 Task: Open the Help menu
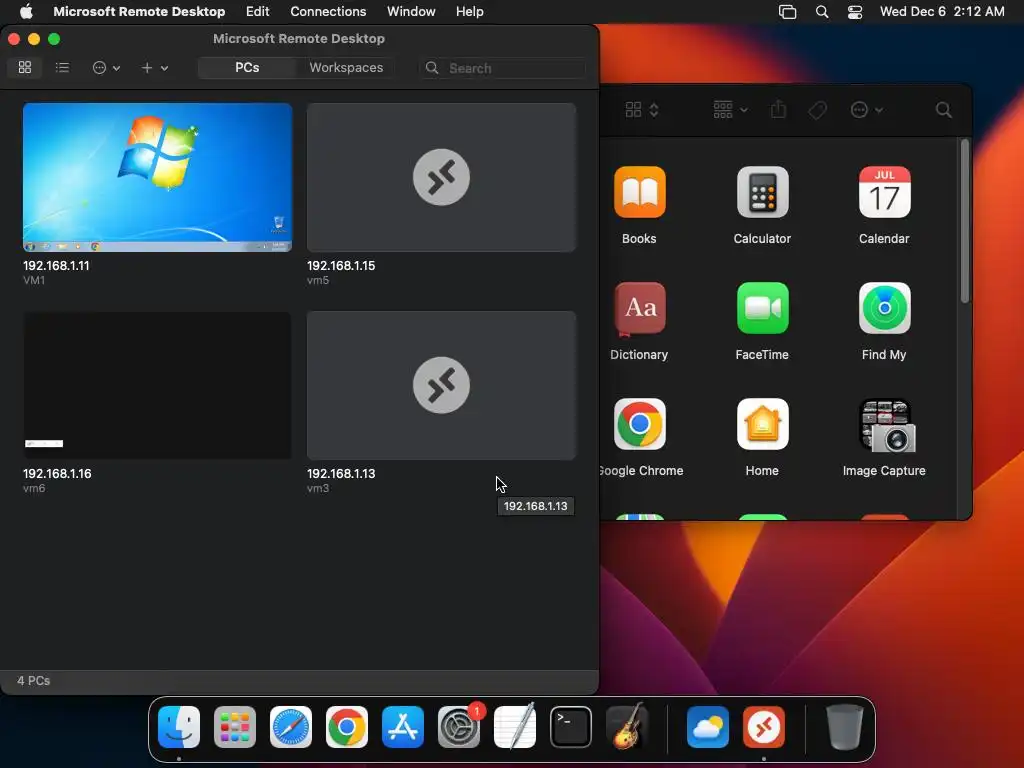[x=470, y=11]
